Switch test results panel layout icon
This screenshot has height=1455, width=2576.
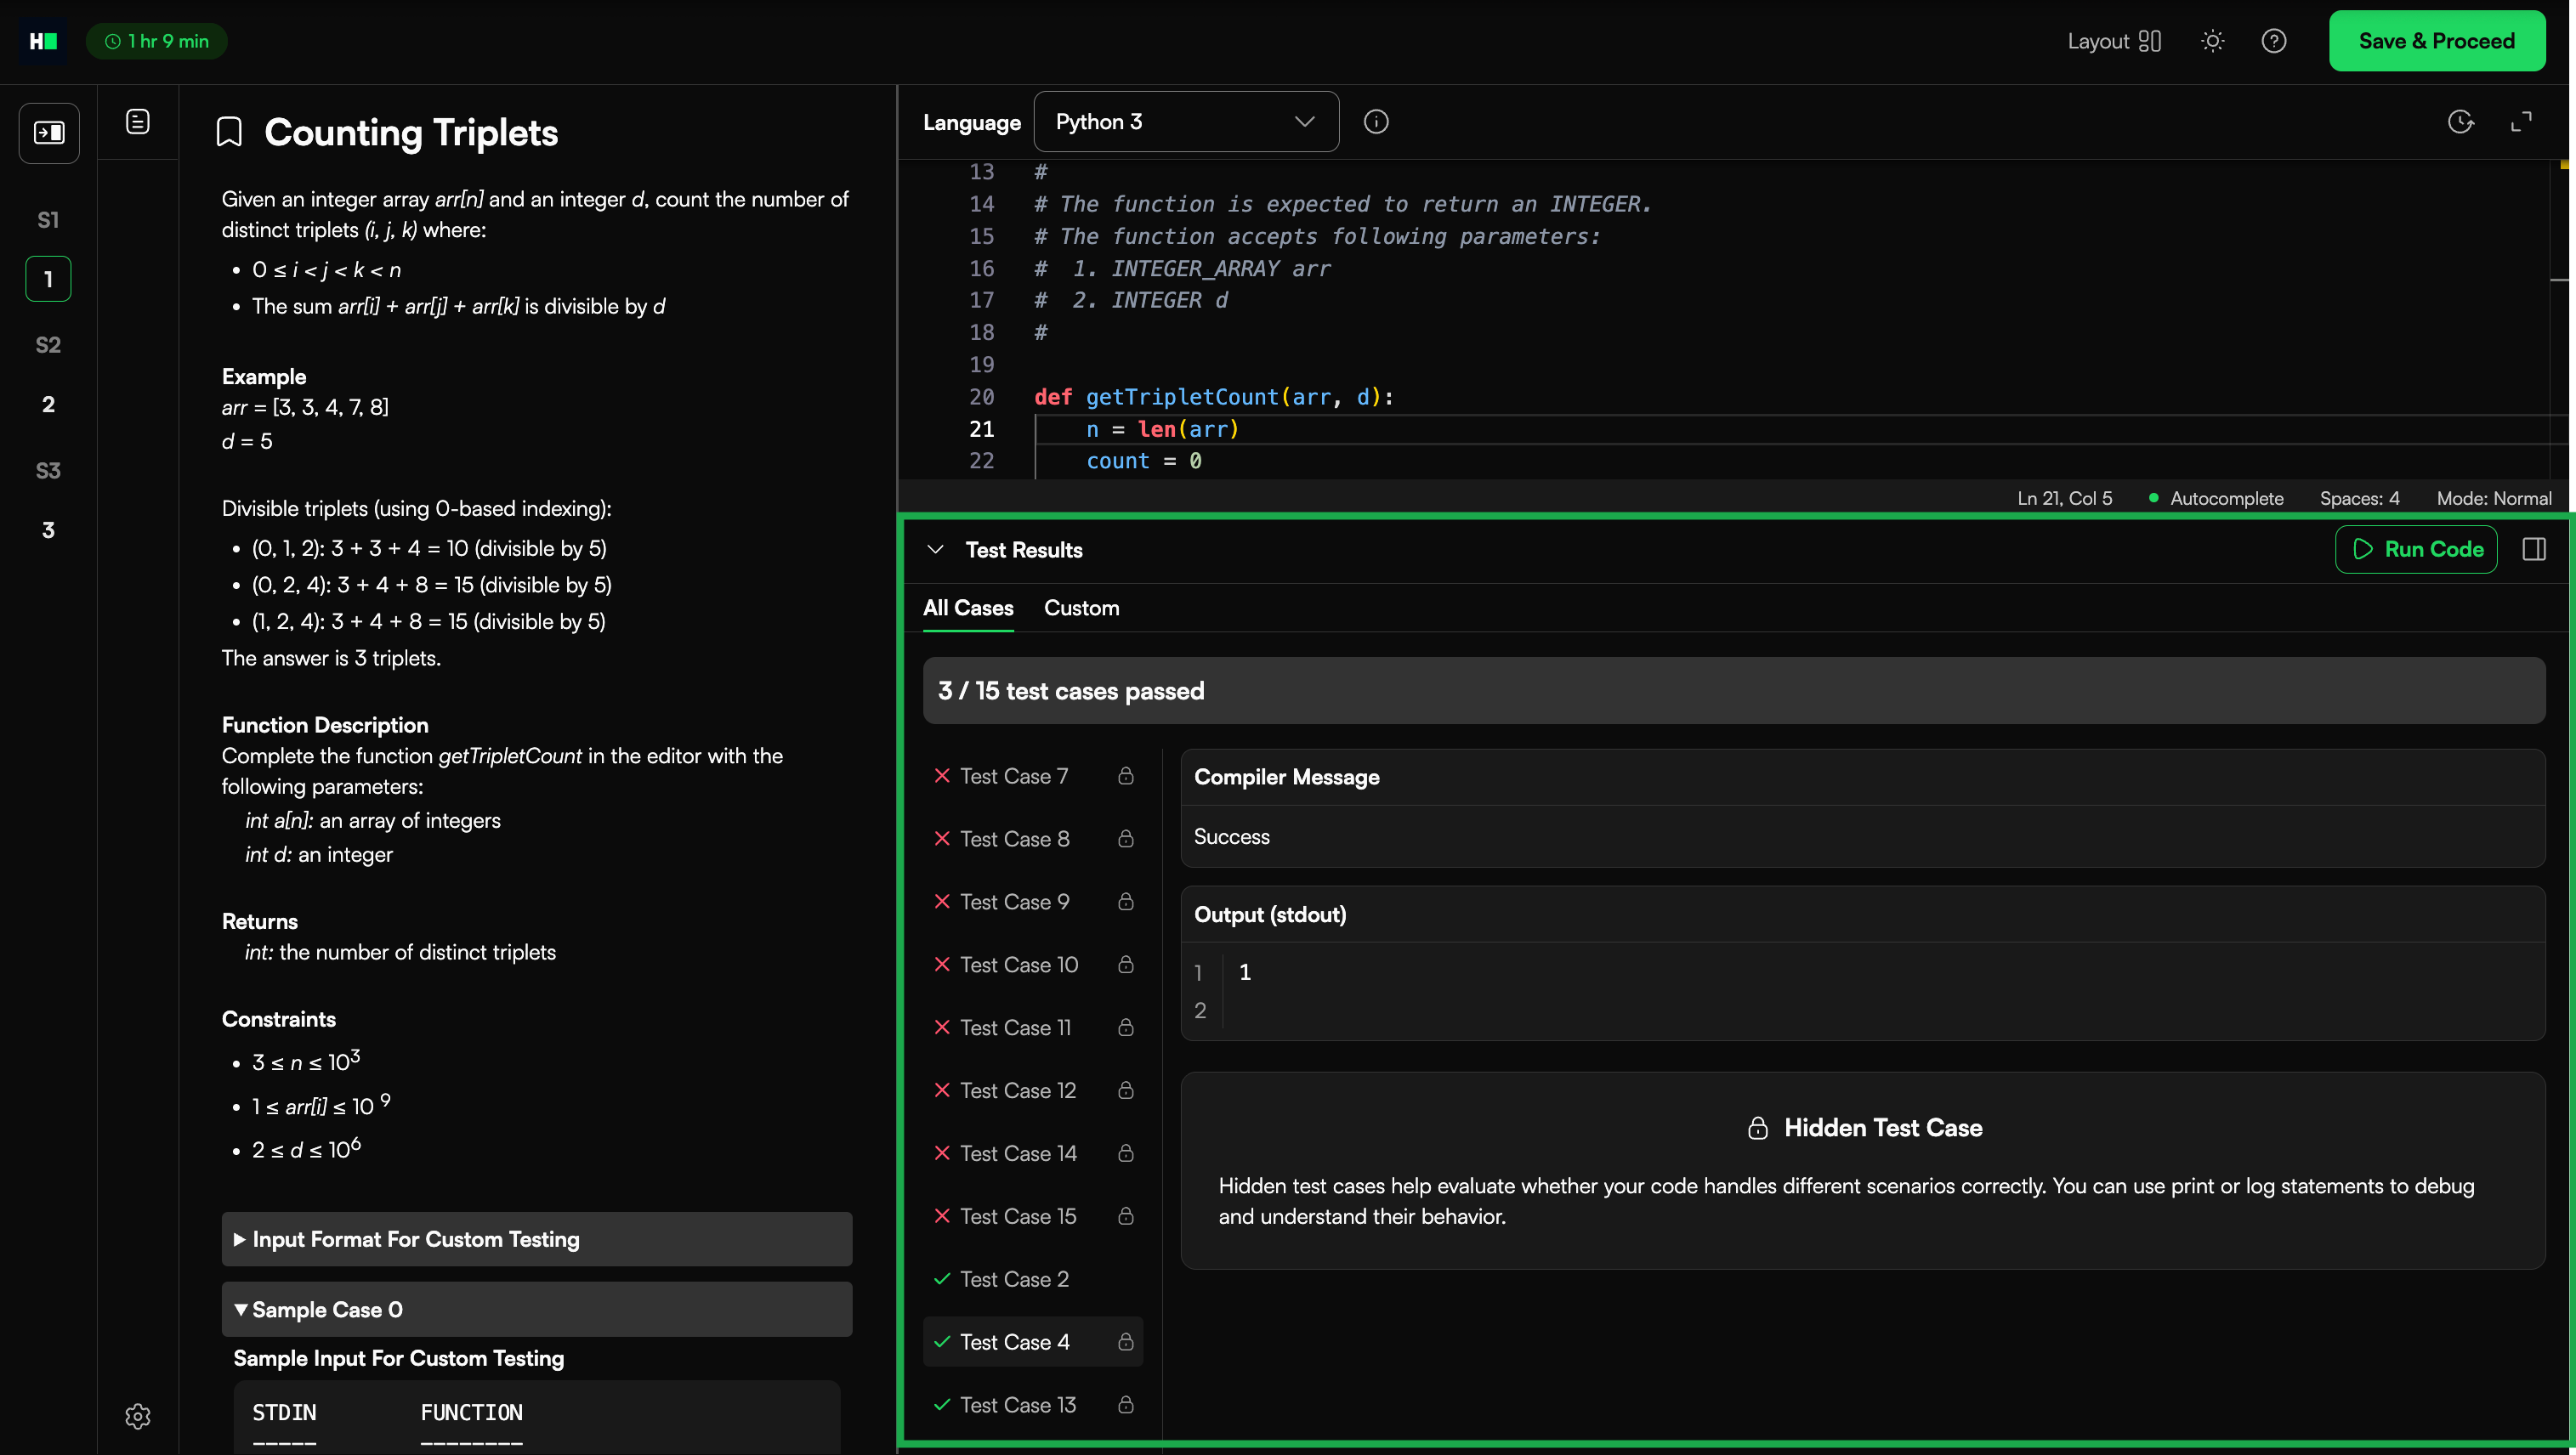(x=2534, y=549)
